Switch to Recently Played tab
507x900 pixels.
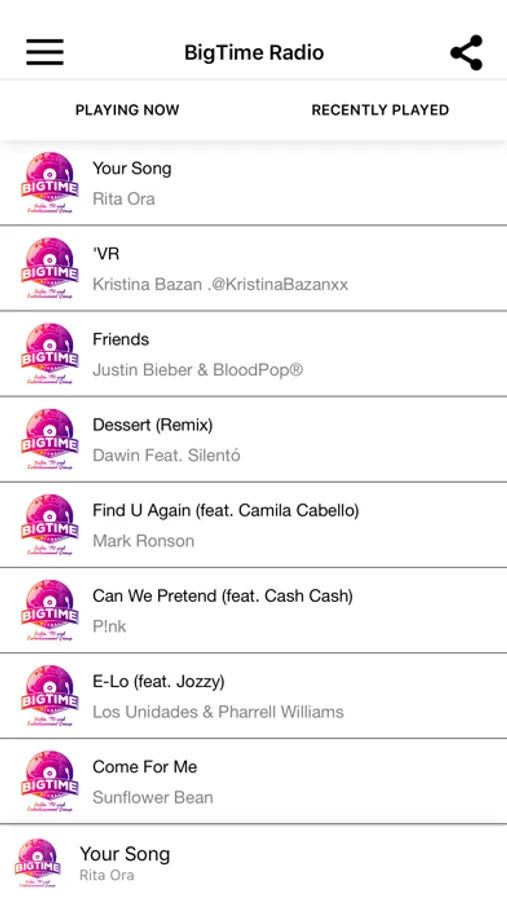coord(380,110)
